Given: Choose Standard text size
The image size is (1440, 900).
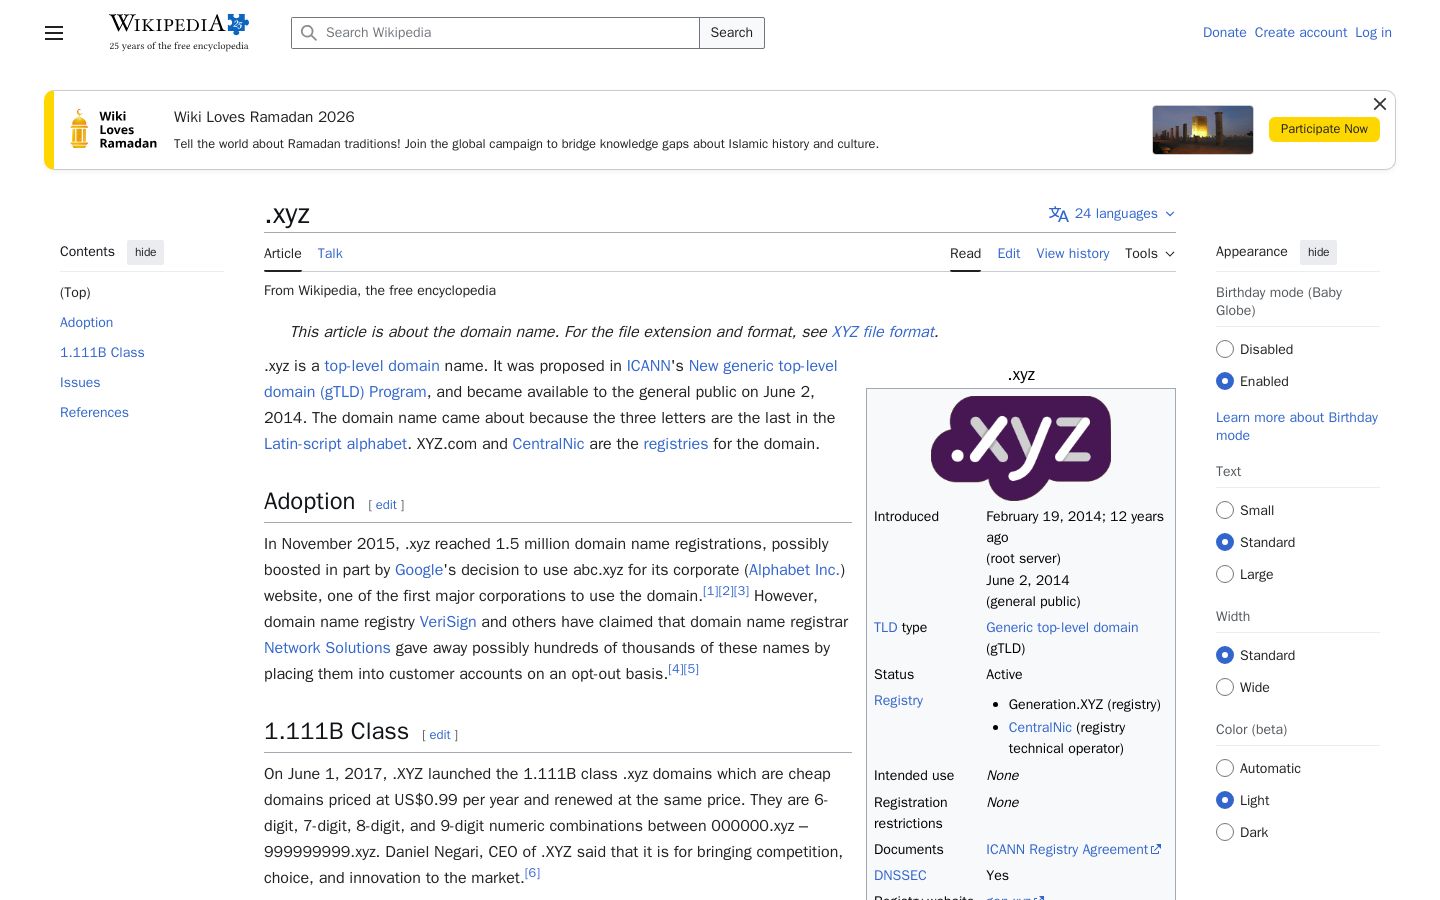Looking at the screenshot, I should click(x=1225, y=542).
